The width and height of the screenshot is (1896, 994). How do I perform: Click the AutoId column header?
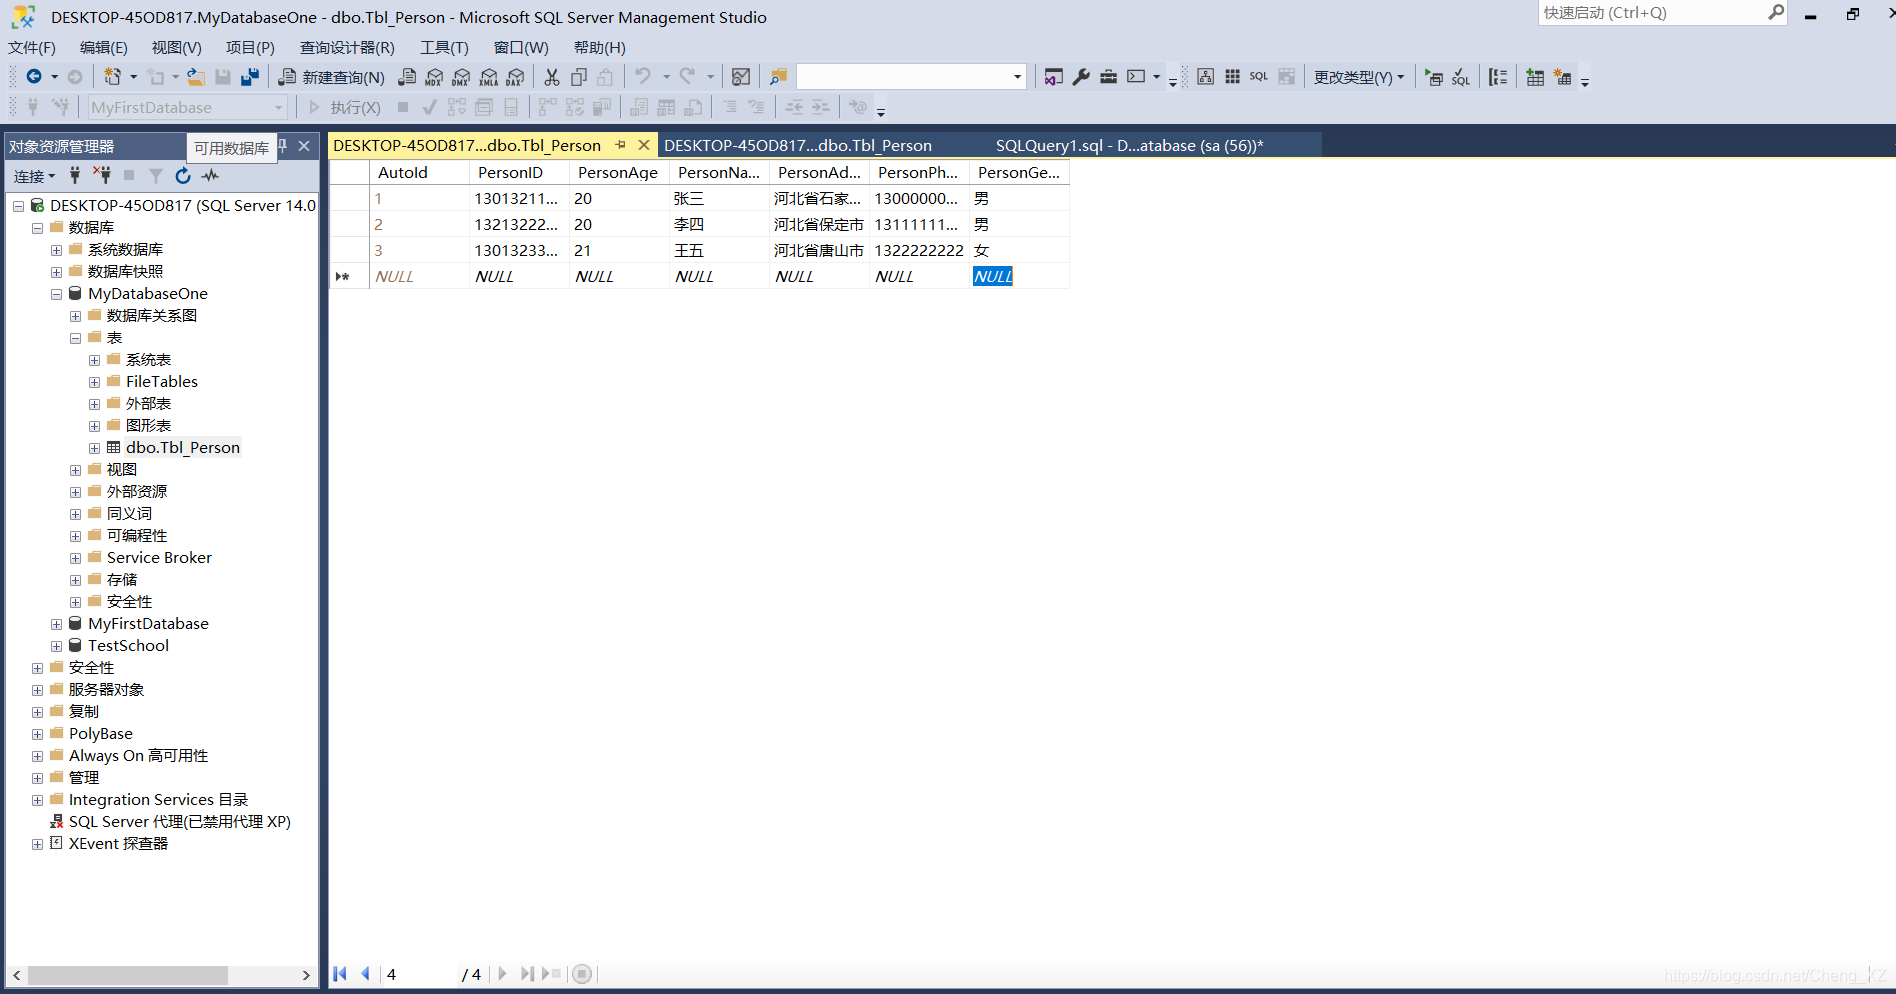click(419, 172)
